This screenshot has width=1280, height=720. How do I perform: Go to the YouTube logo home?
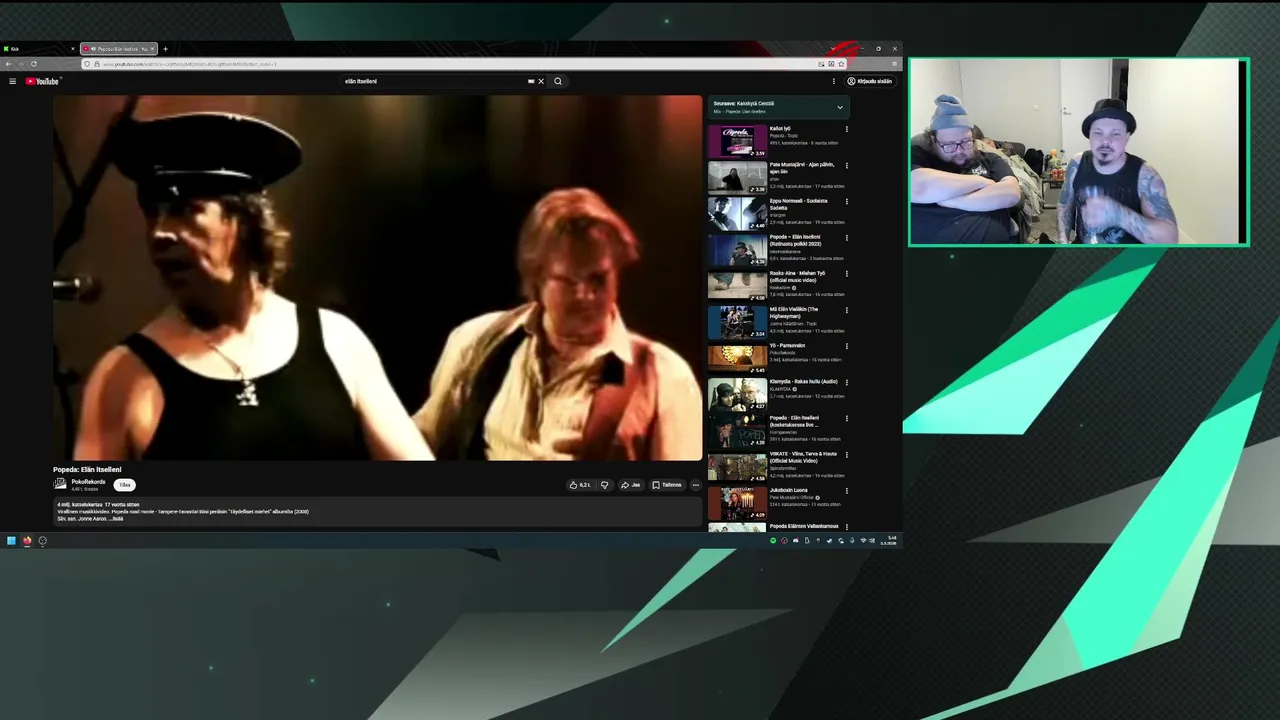[x=43, y=81]
